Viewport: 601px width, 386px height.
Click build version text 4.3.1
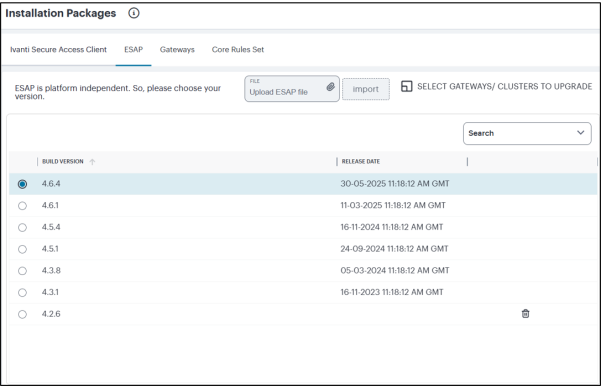pos(50,292)
